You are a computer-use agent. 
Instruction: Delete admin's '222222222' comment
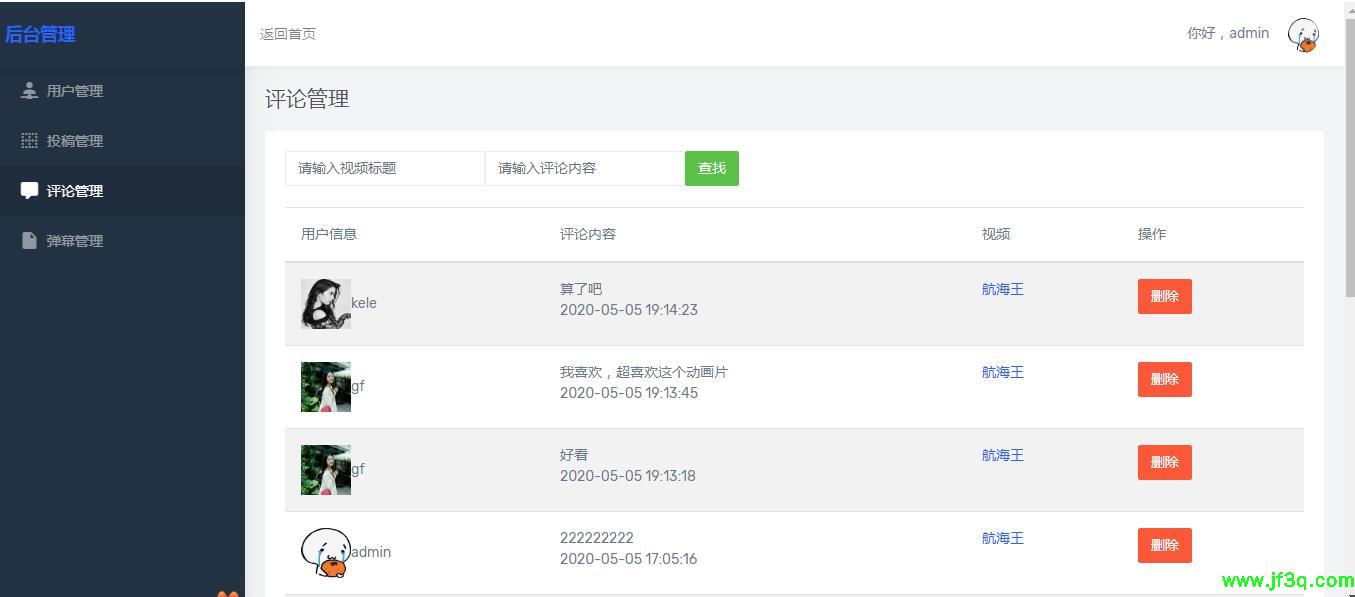(x=1164, y=546)
